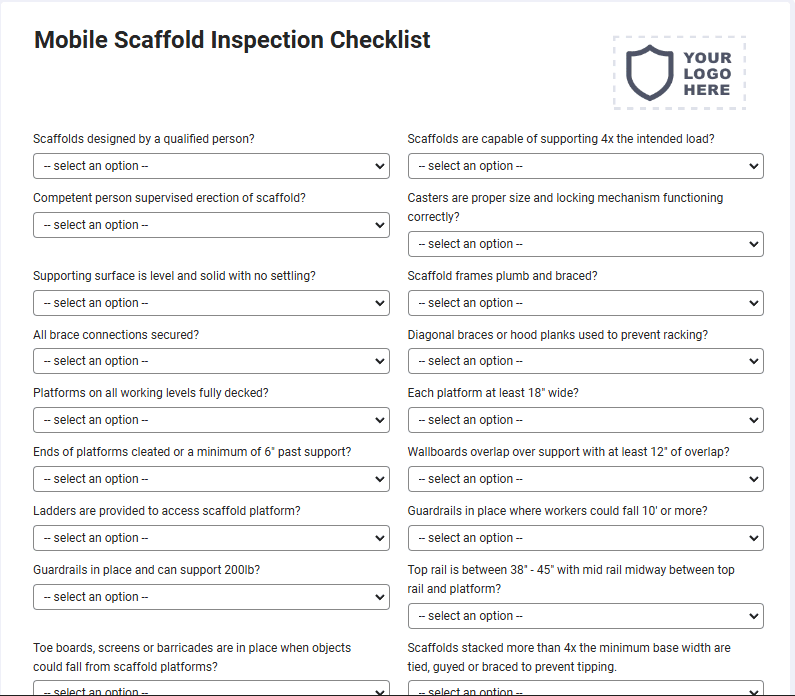Viewport: 795px width, 696px height.
Task: Open Scaffold frames plumb and braced dropdown
Action: pos(586,303)
